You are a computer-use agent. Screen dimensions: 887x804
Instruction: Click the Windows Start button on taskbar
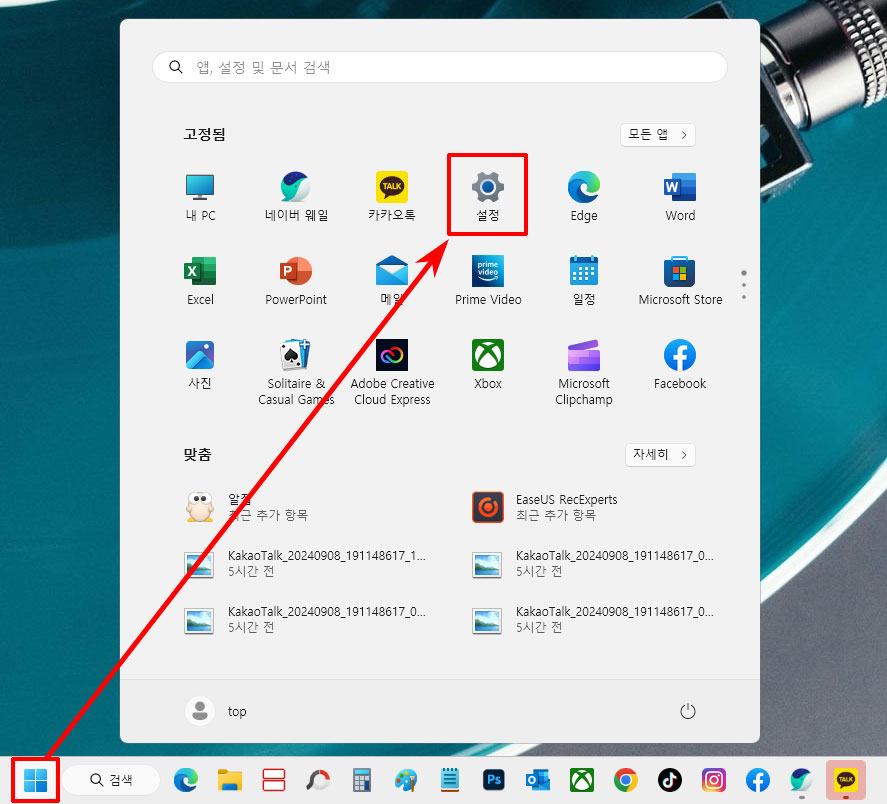point(36,781)
